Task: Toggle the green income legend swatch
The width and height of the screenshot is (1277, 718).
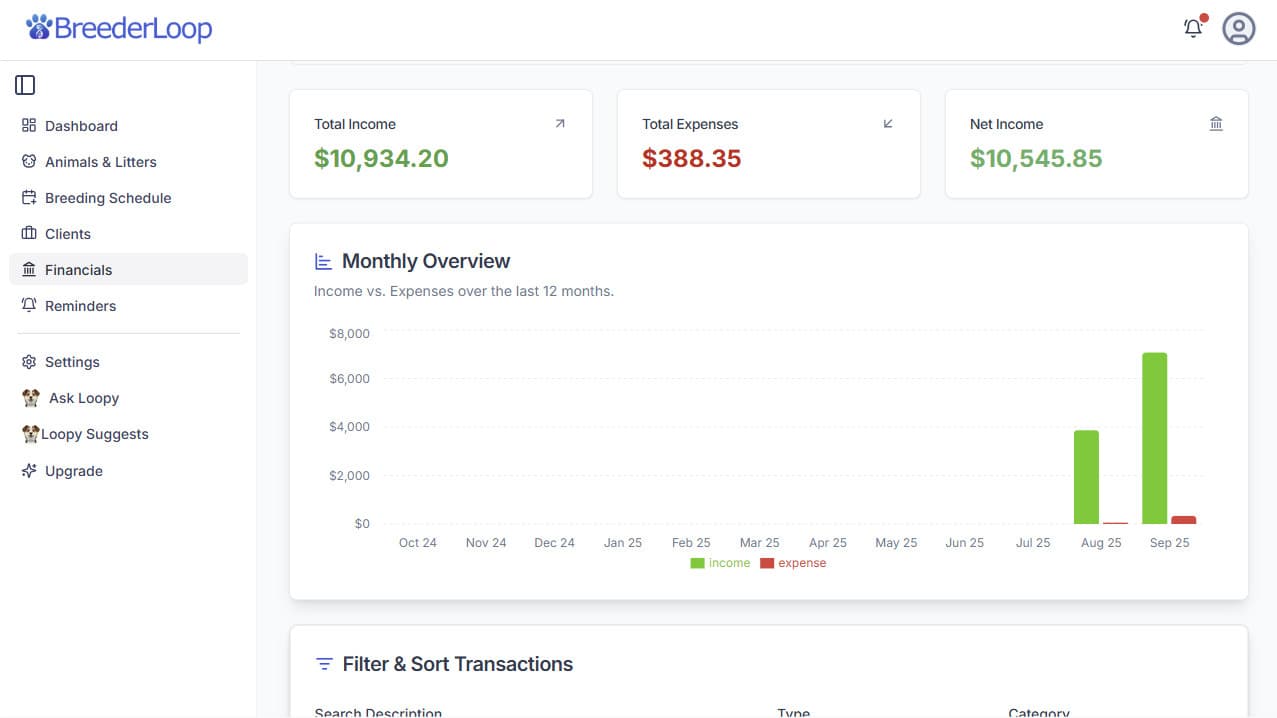Action: [x=697, y=563]
